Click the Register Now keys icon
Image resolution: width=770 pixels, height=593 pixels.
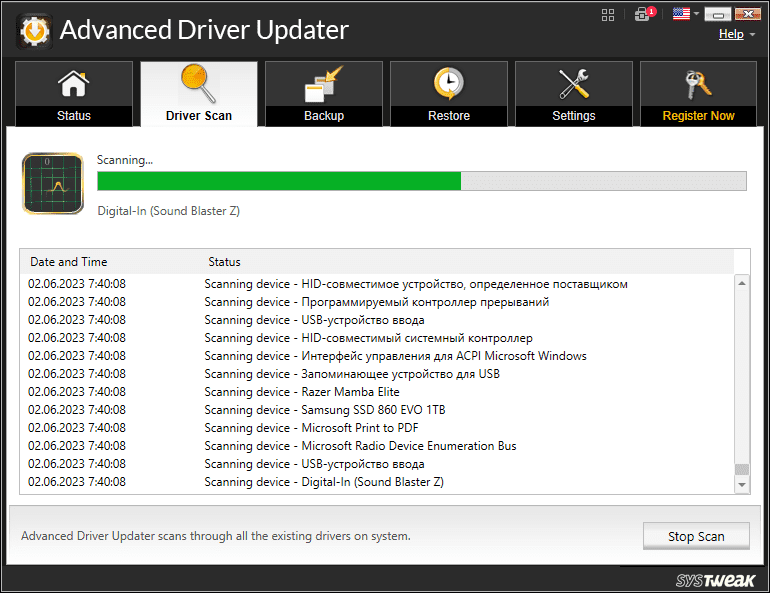tap(698, 84)
